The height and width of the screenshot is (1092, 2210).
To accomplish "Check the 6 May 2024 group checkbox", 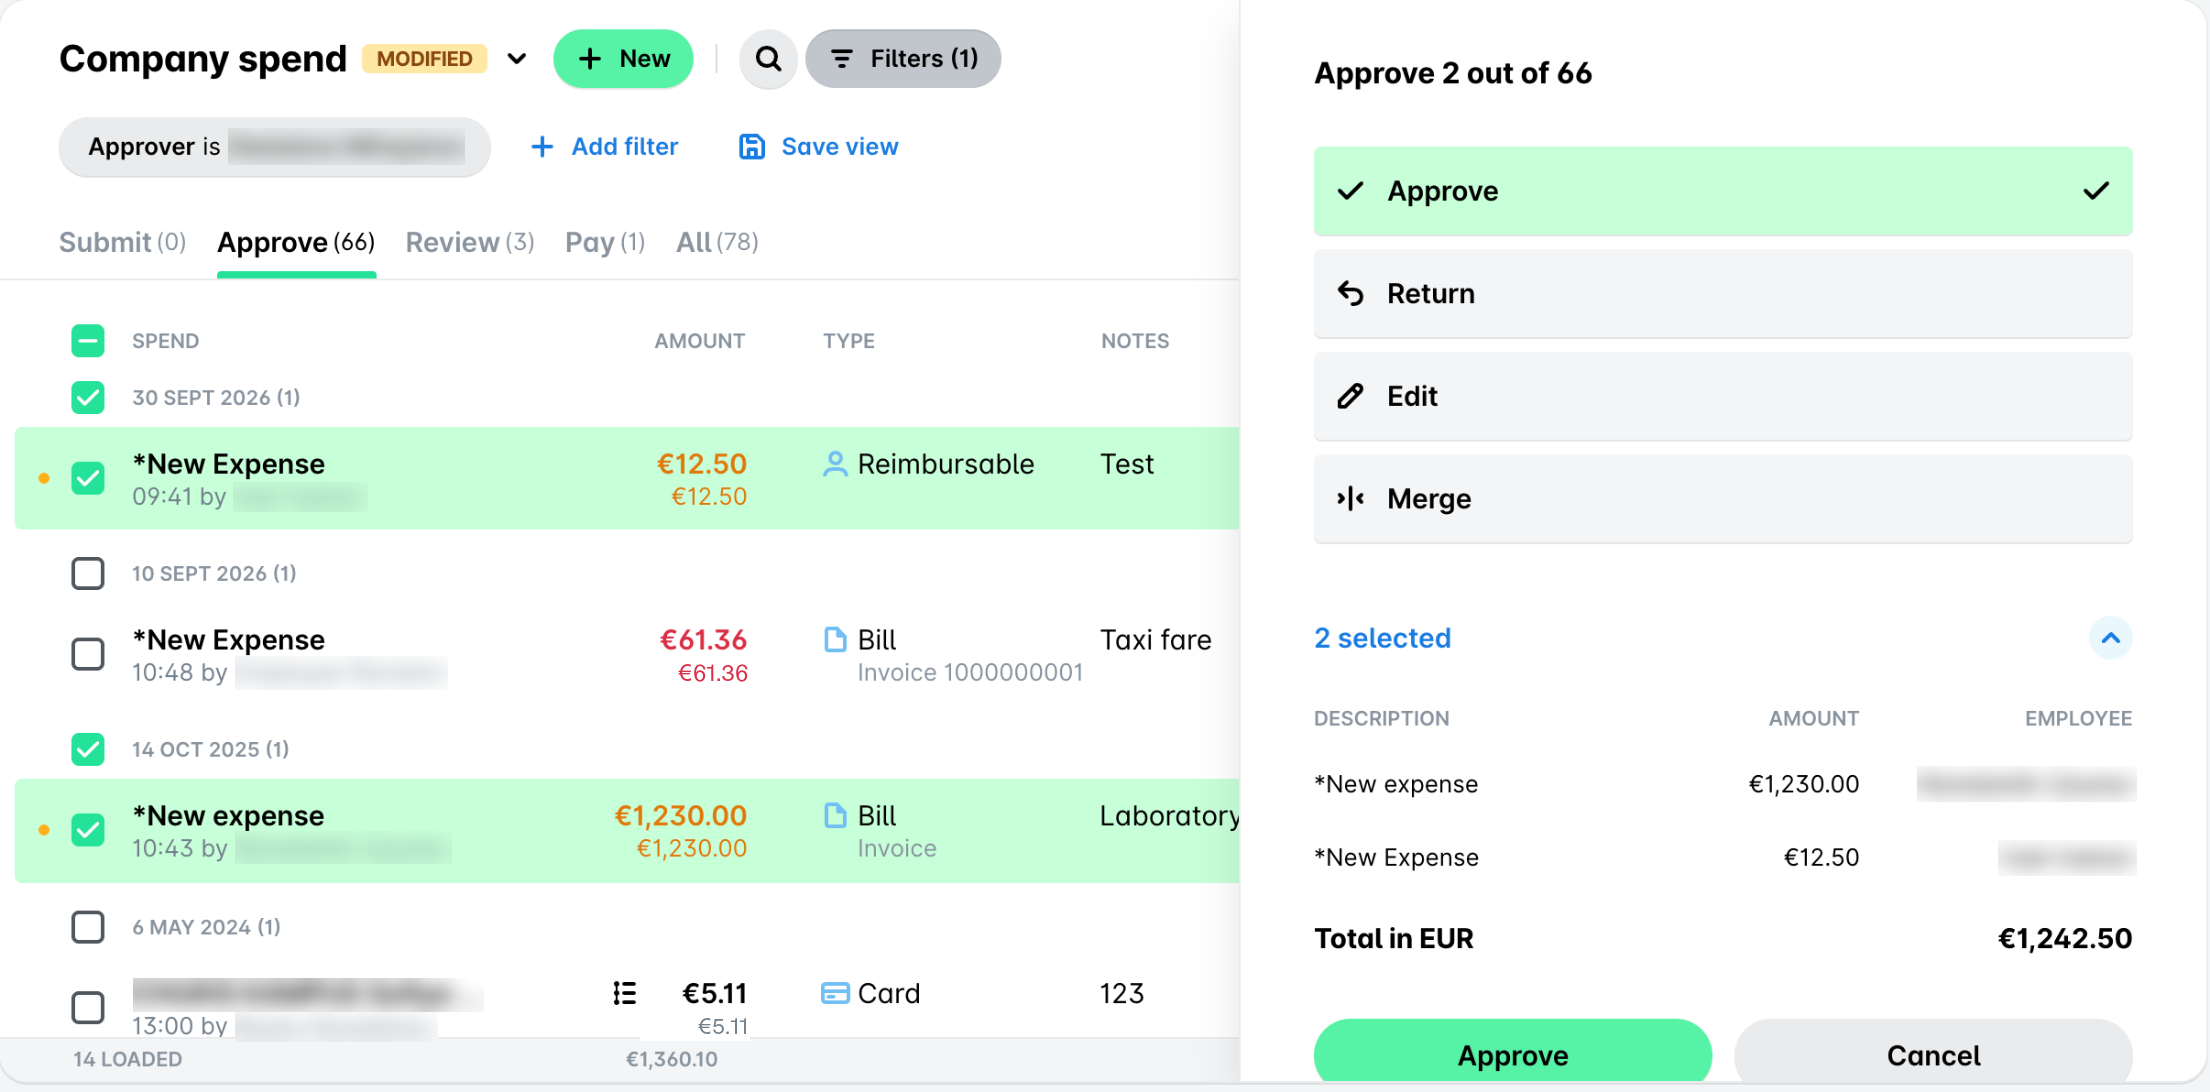I will coord(88,927).
